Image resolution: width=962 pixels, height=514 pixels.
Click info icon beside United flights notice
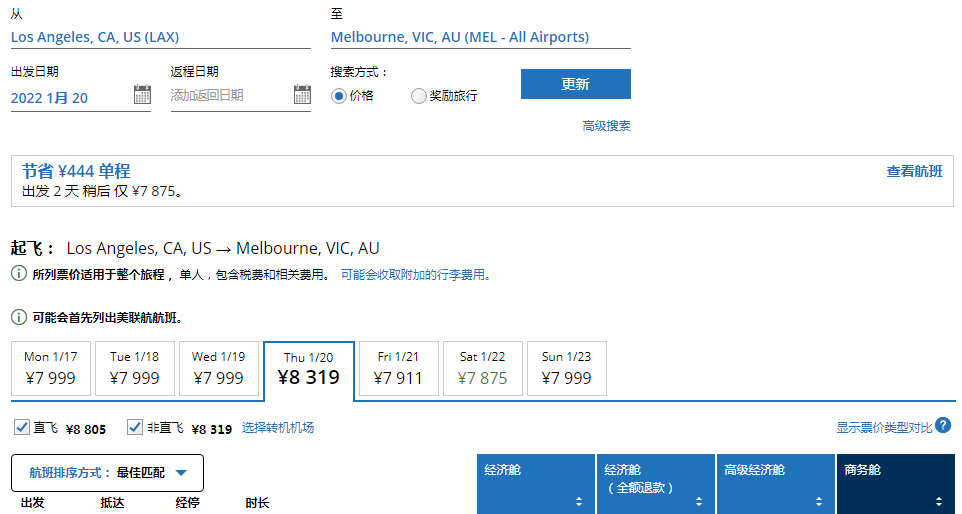[x=19, y=317]
